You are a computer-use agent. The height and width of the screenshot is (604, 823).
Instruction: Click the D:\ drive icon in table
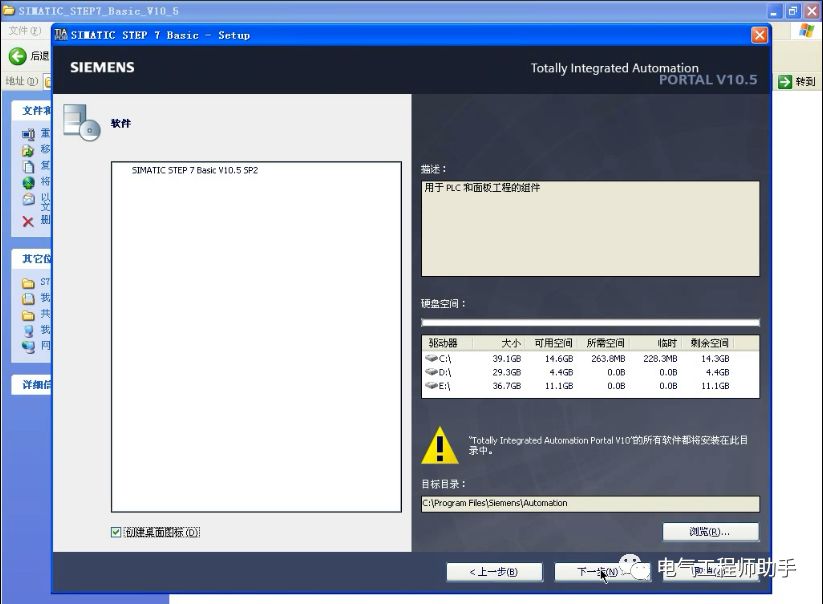(431, 372)
